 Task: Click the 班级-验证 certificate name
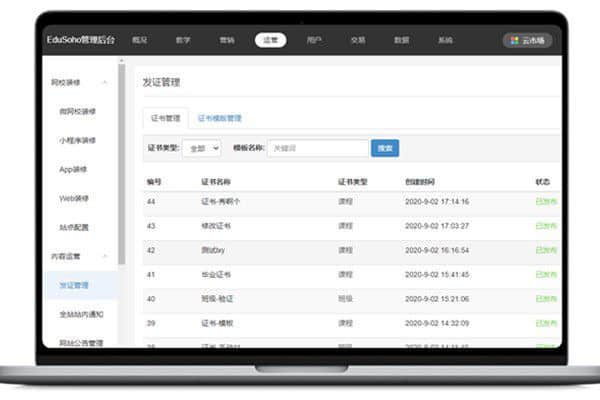217,299
